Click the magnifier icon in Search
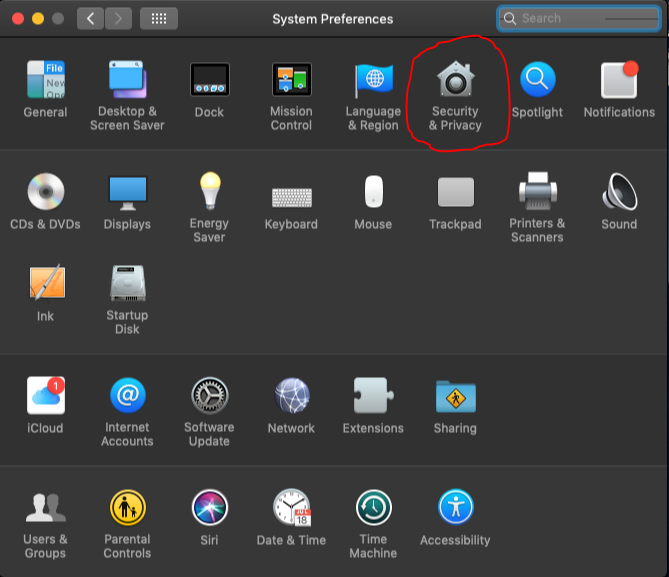The image size is (669, 577). point(509,18)
